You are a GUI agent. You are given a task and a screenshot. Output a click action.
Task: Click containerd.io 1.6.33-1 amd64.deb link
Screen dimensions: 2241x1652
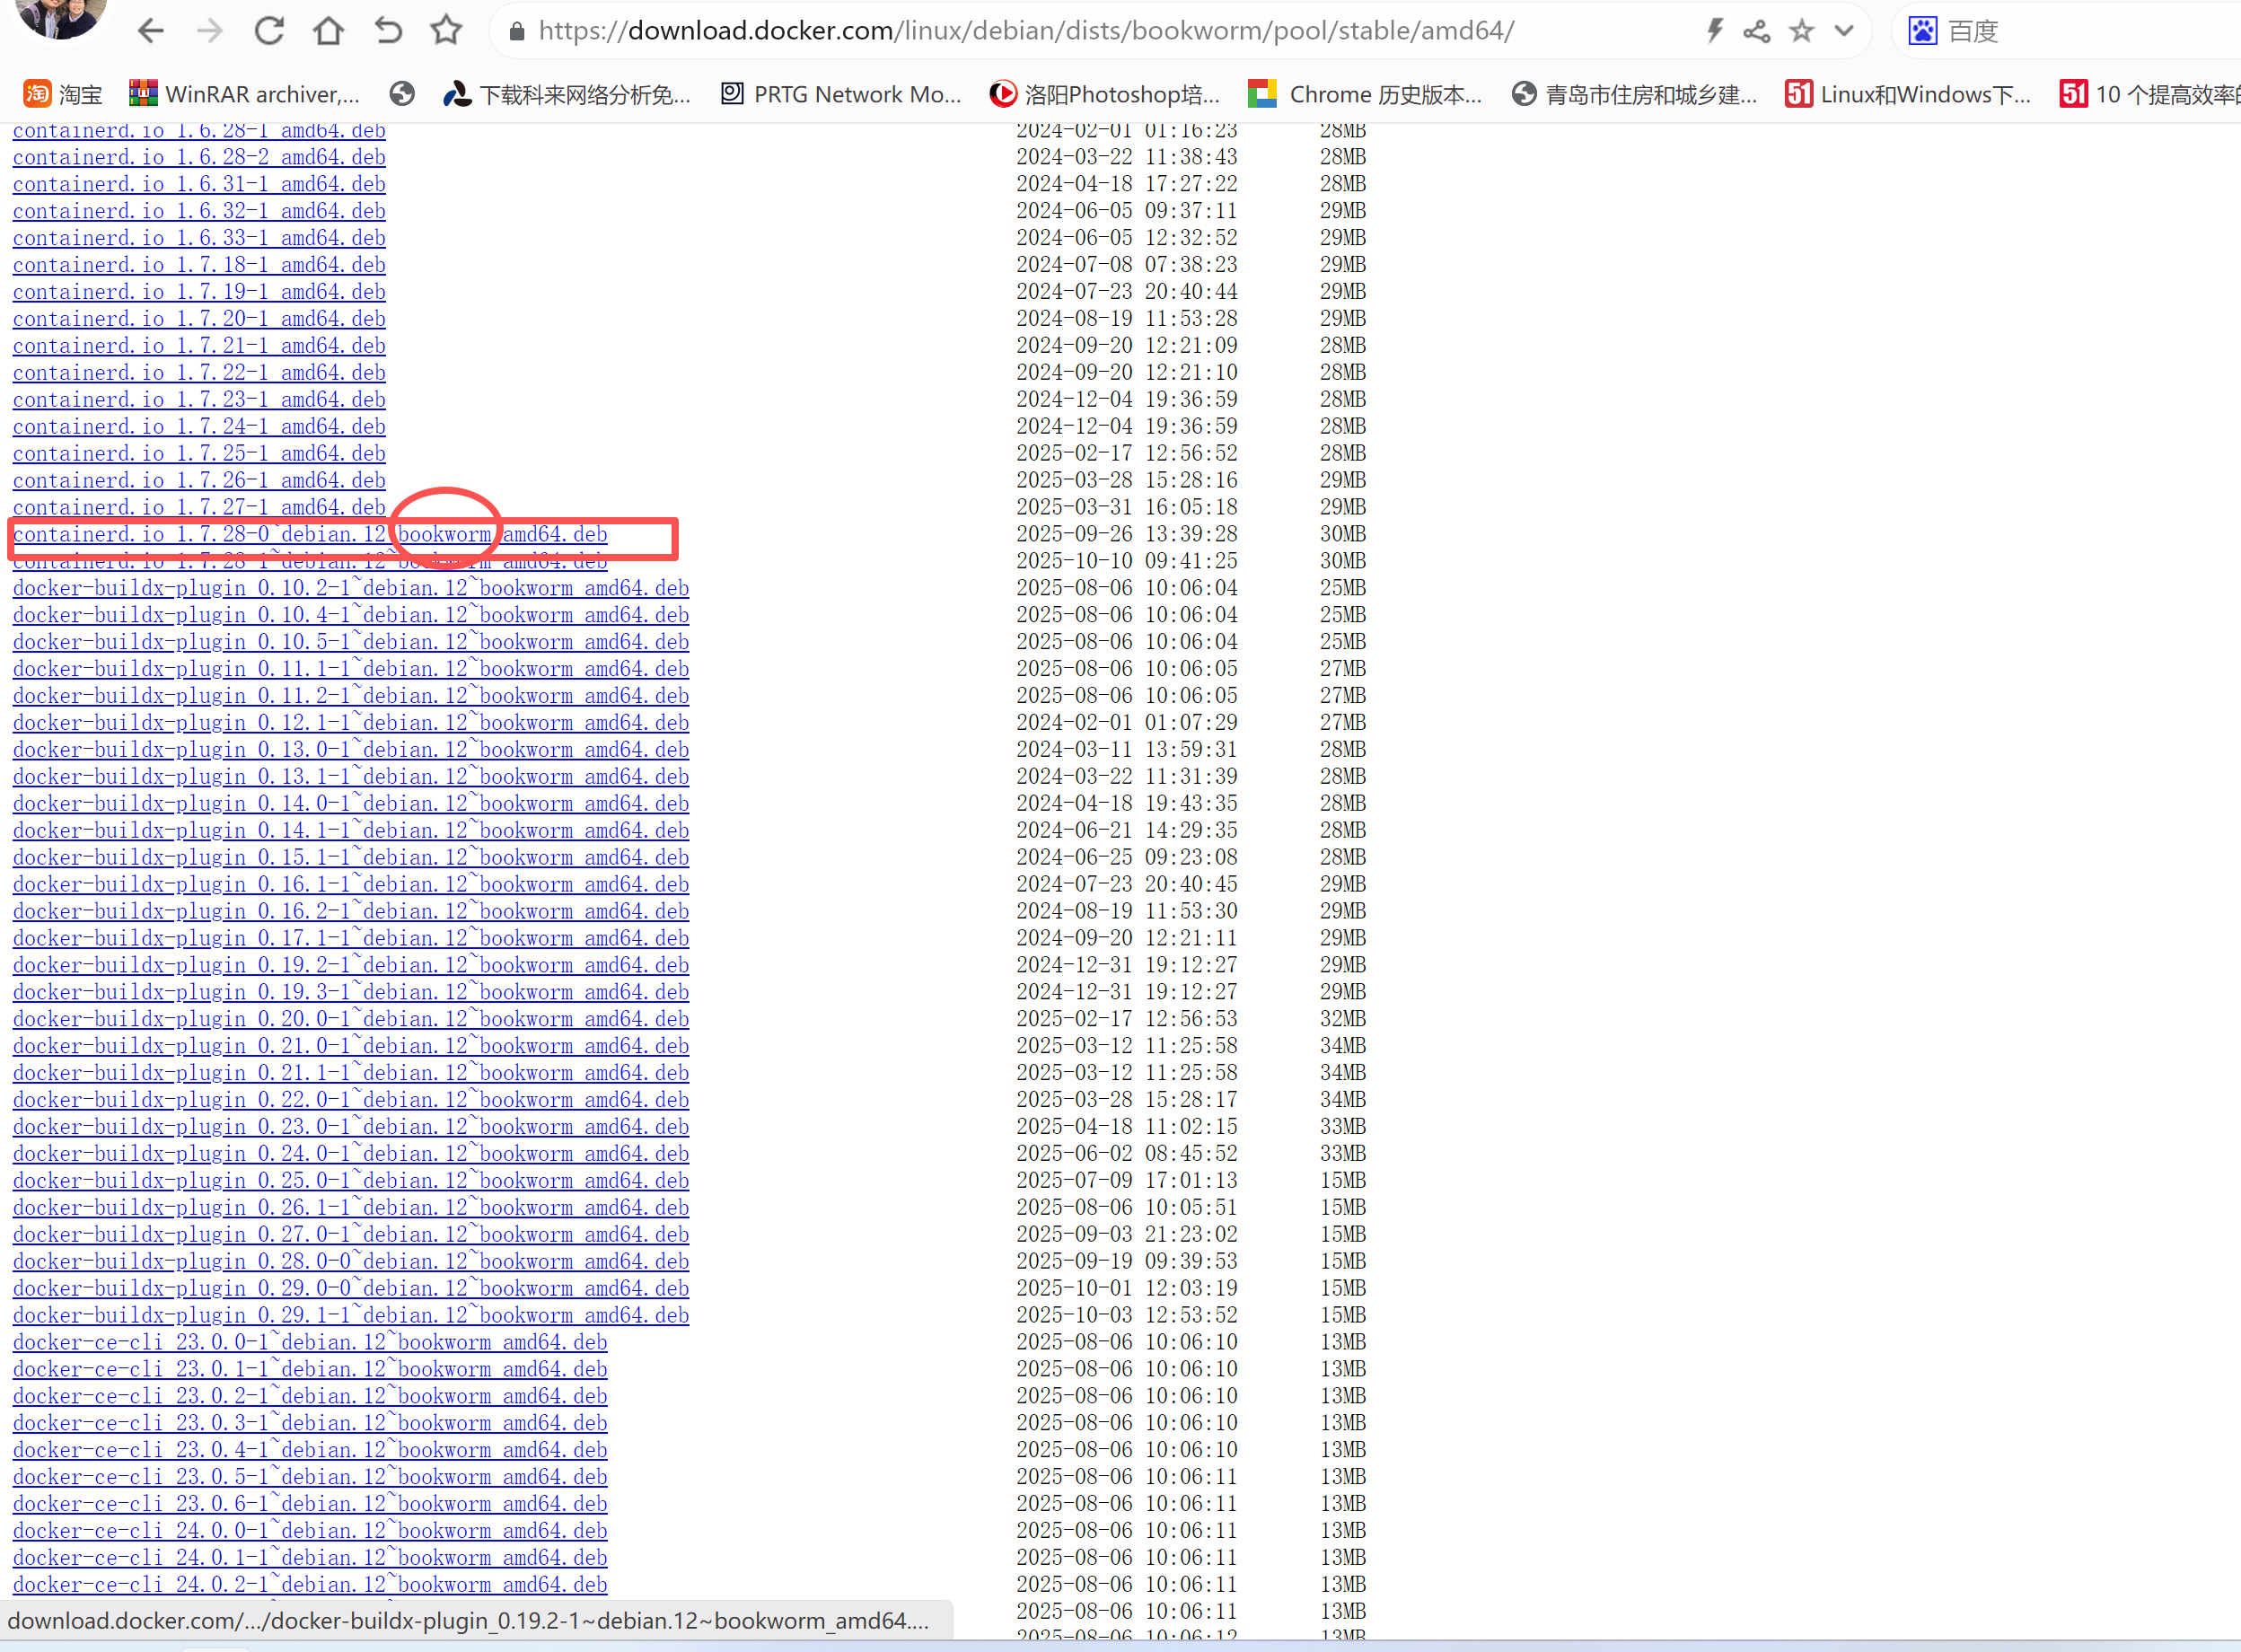[x=199, y=238]
